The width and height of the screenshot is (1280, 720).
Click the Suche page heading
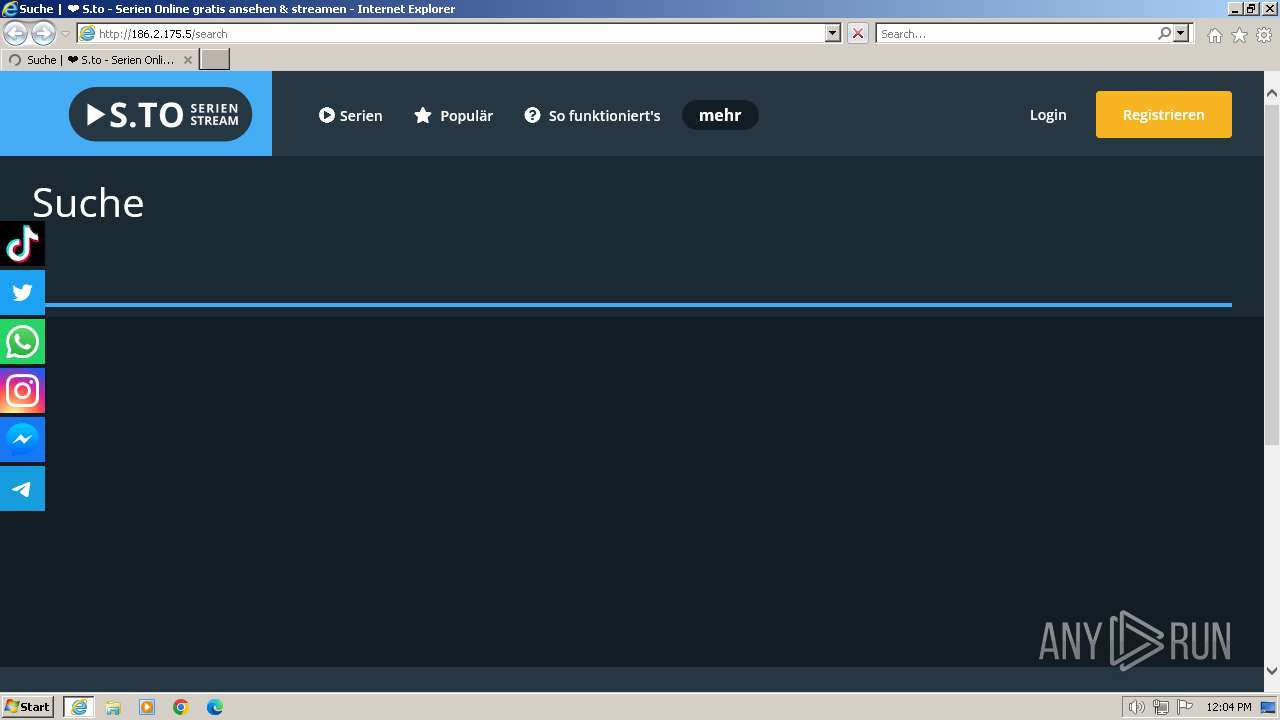(x=88, y=203)
